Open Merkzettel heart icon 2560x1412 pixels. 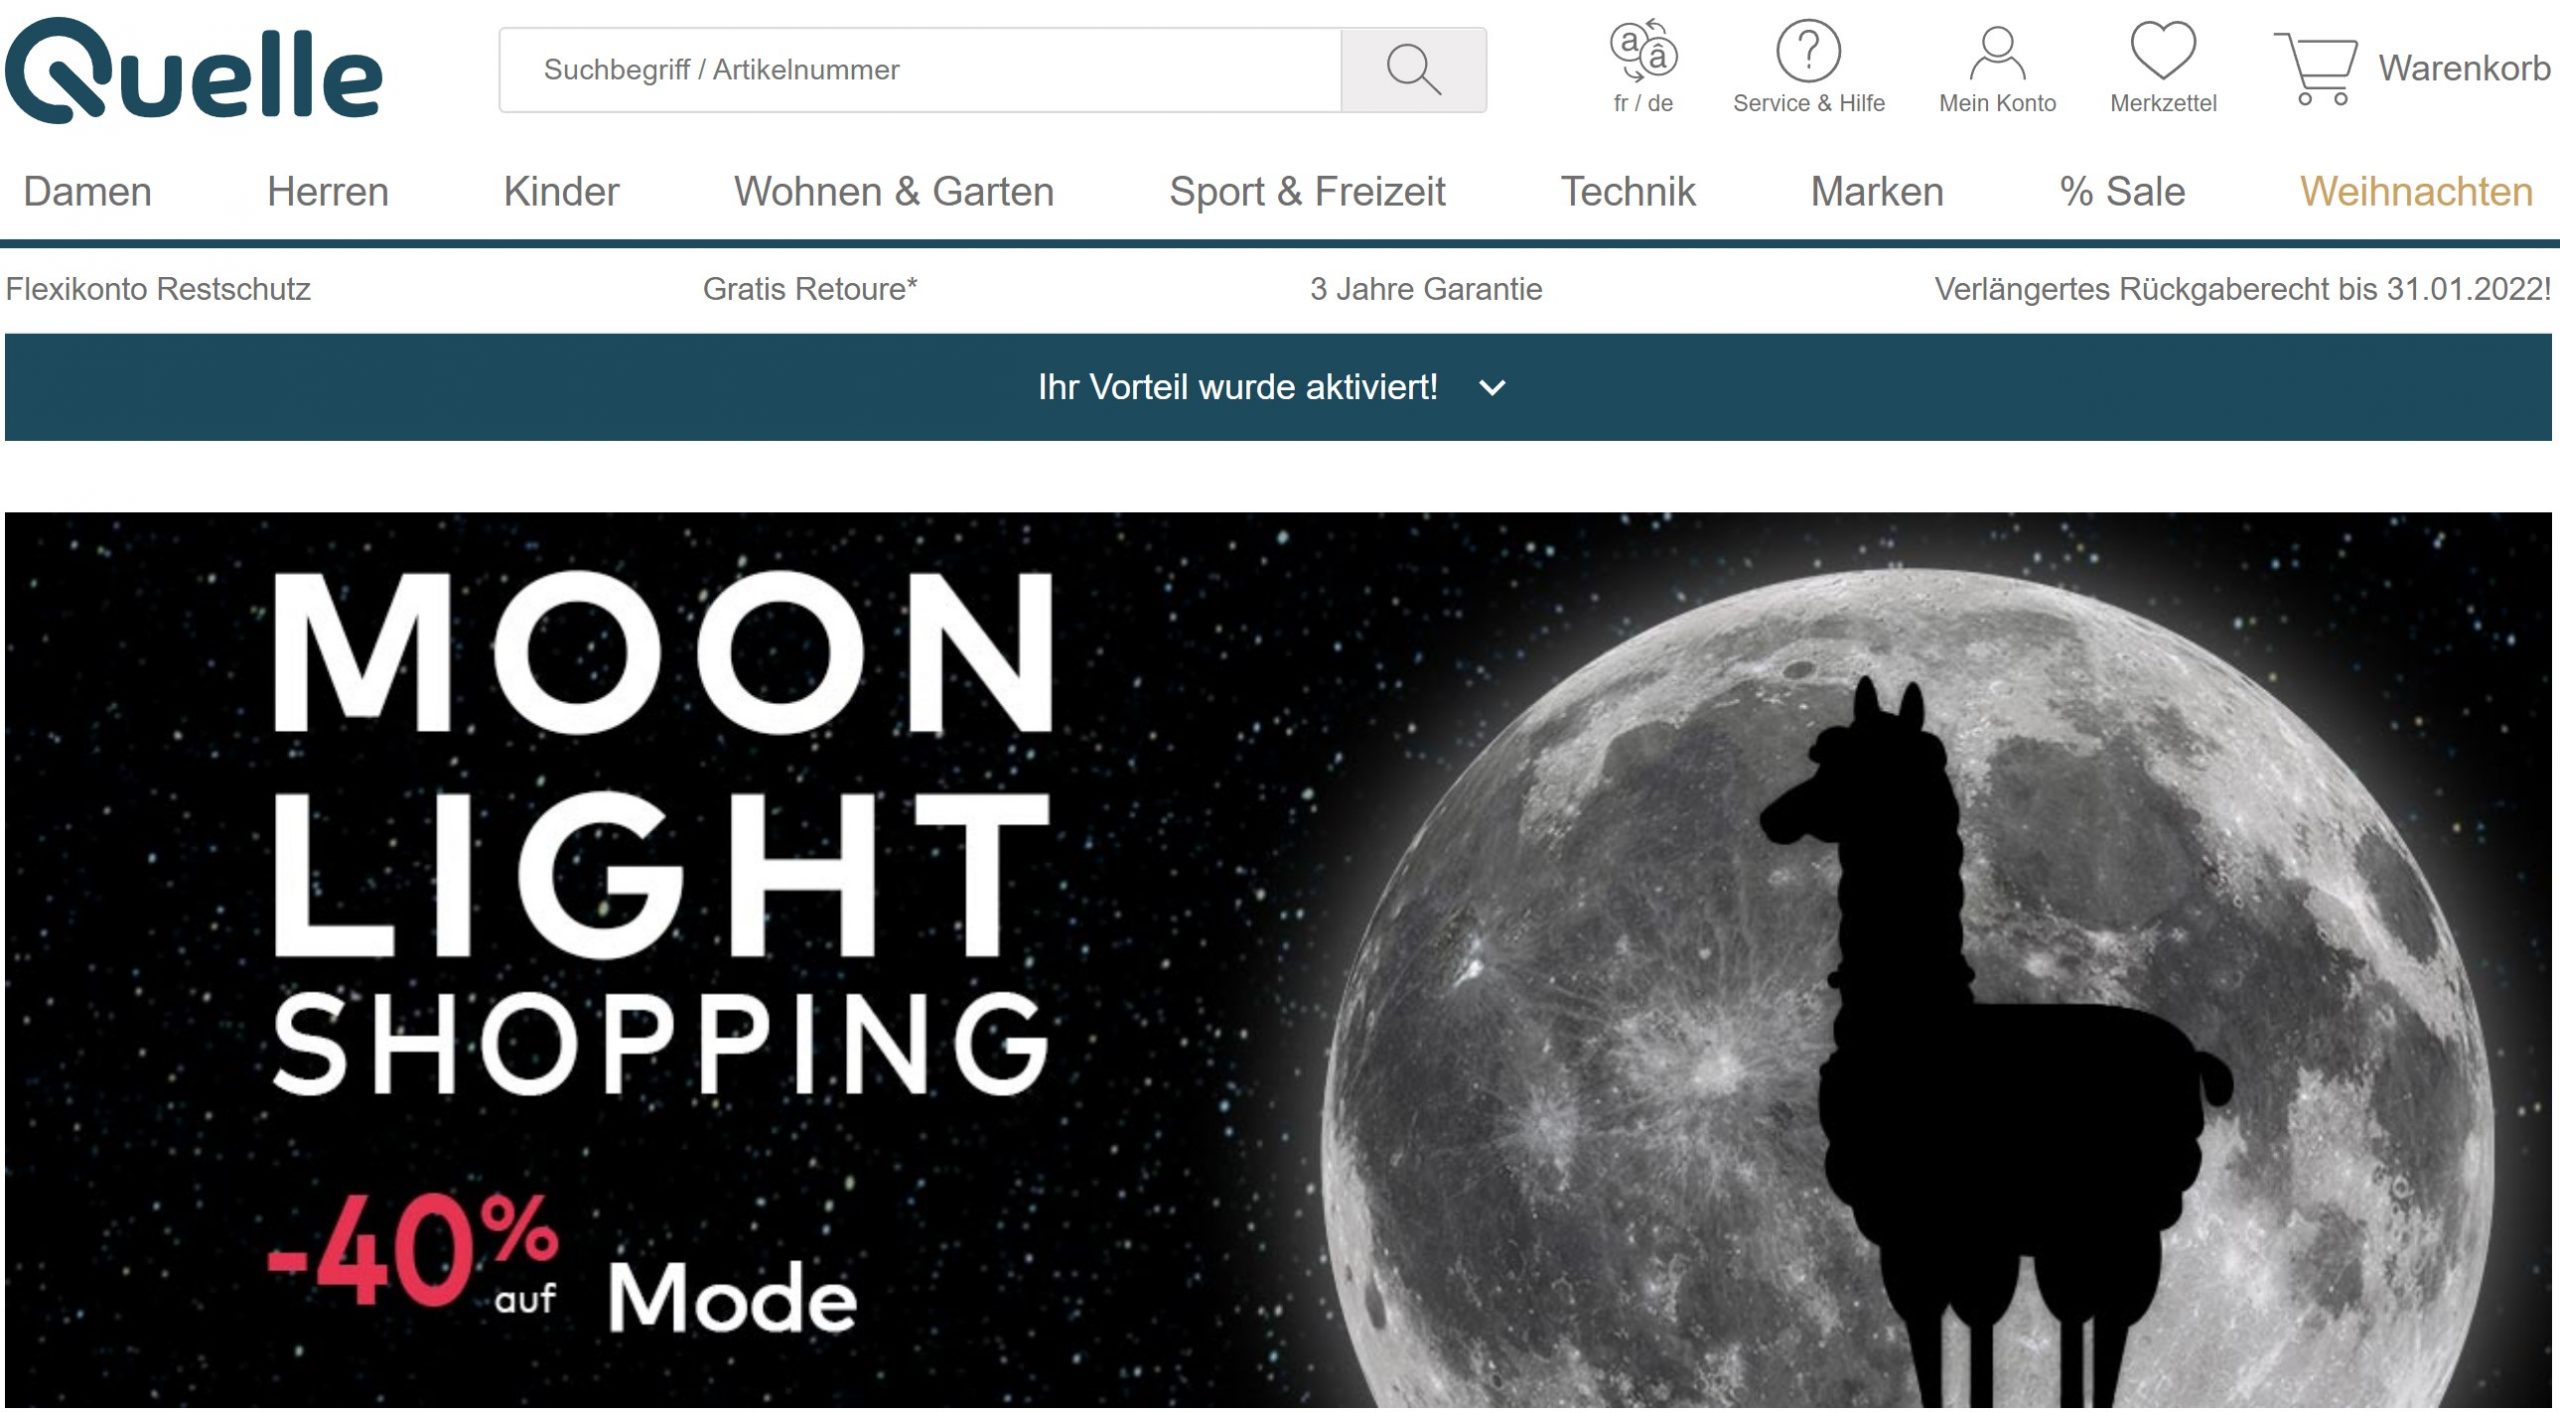coord(2163,51)
